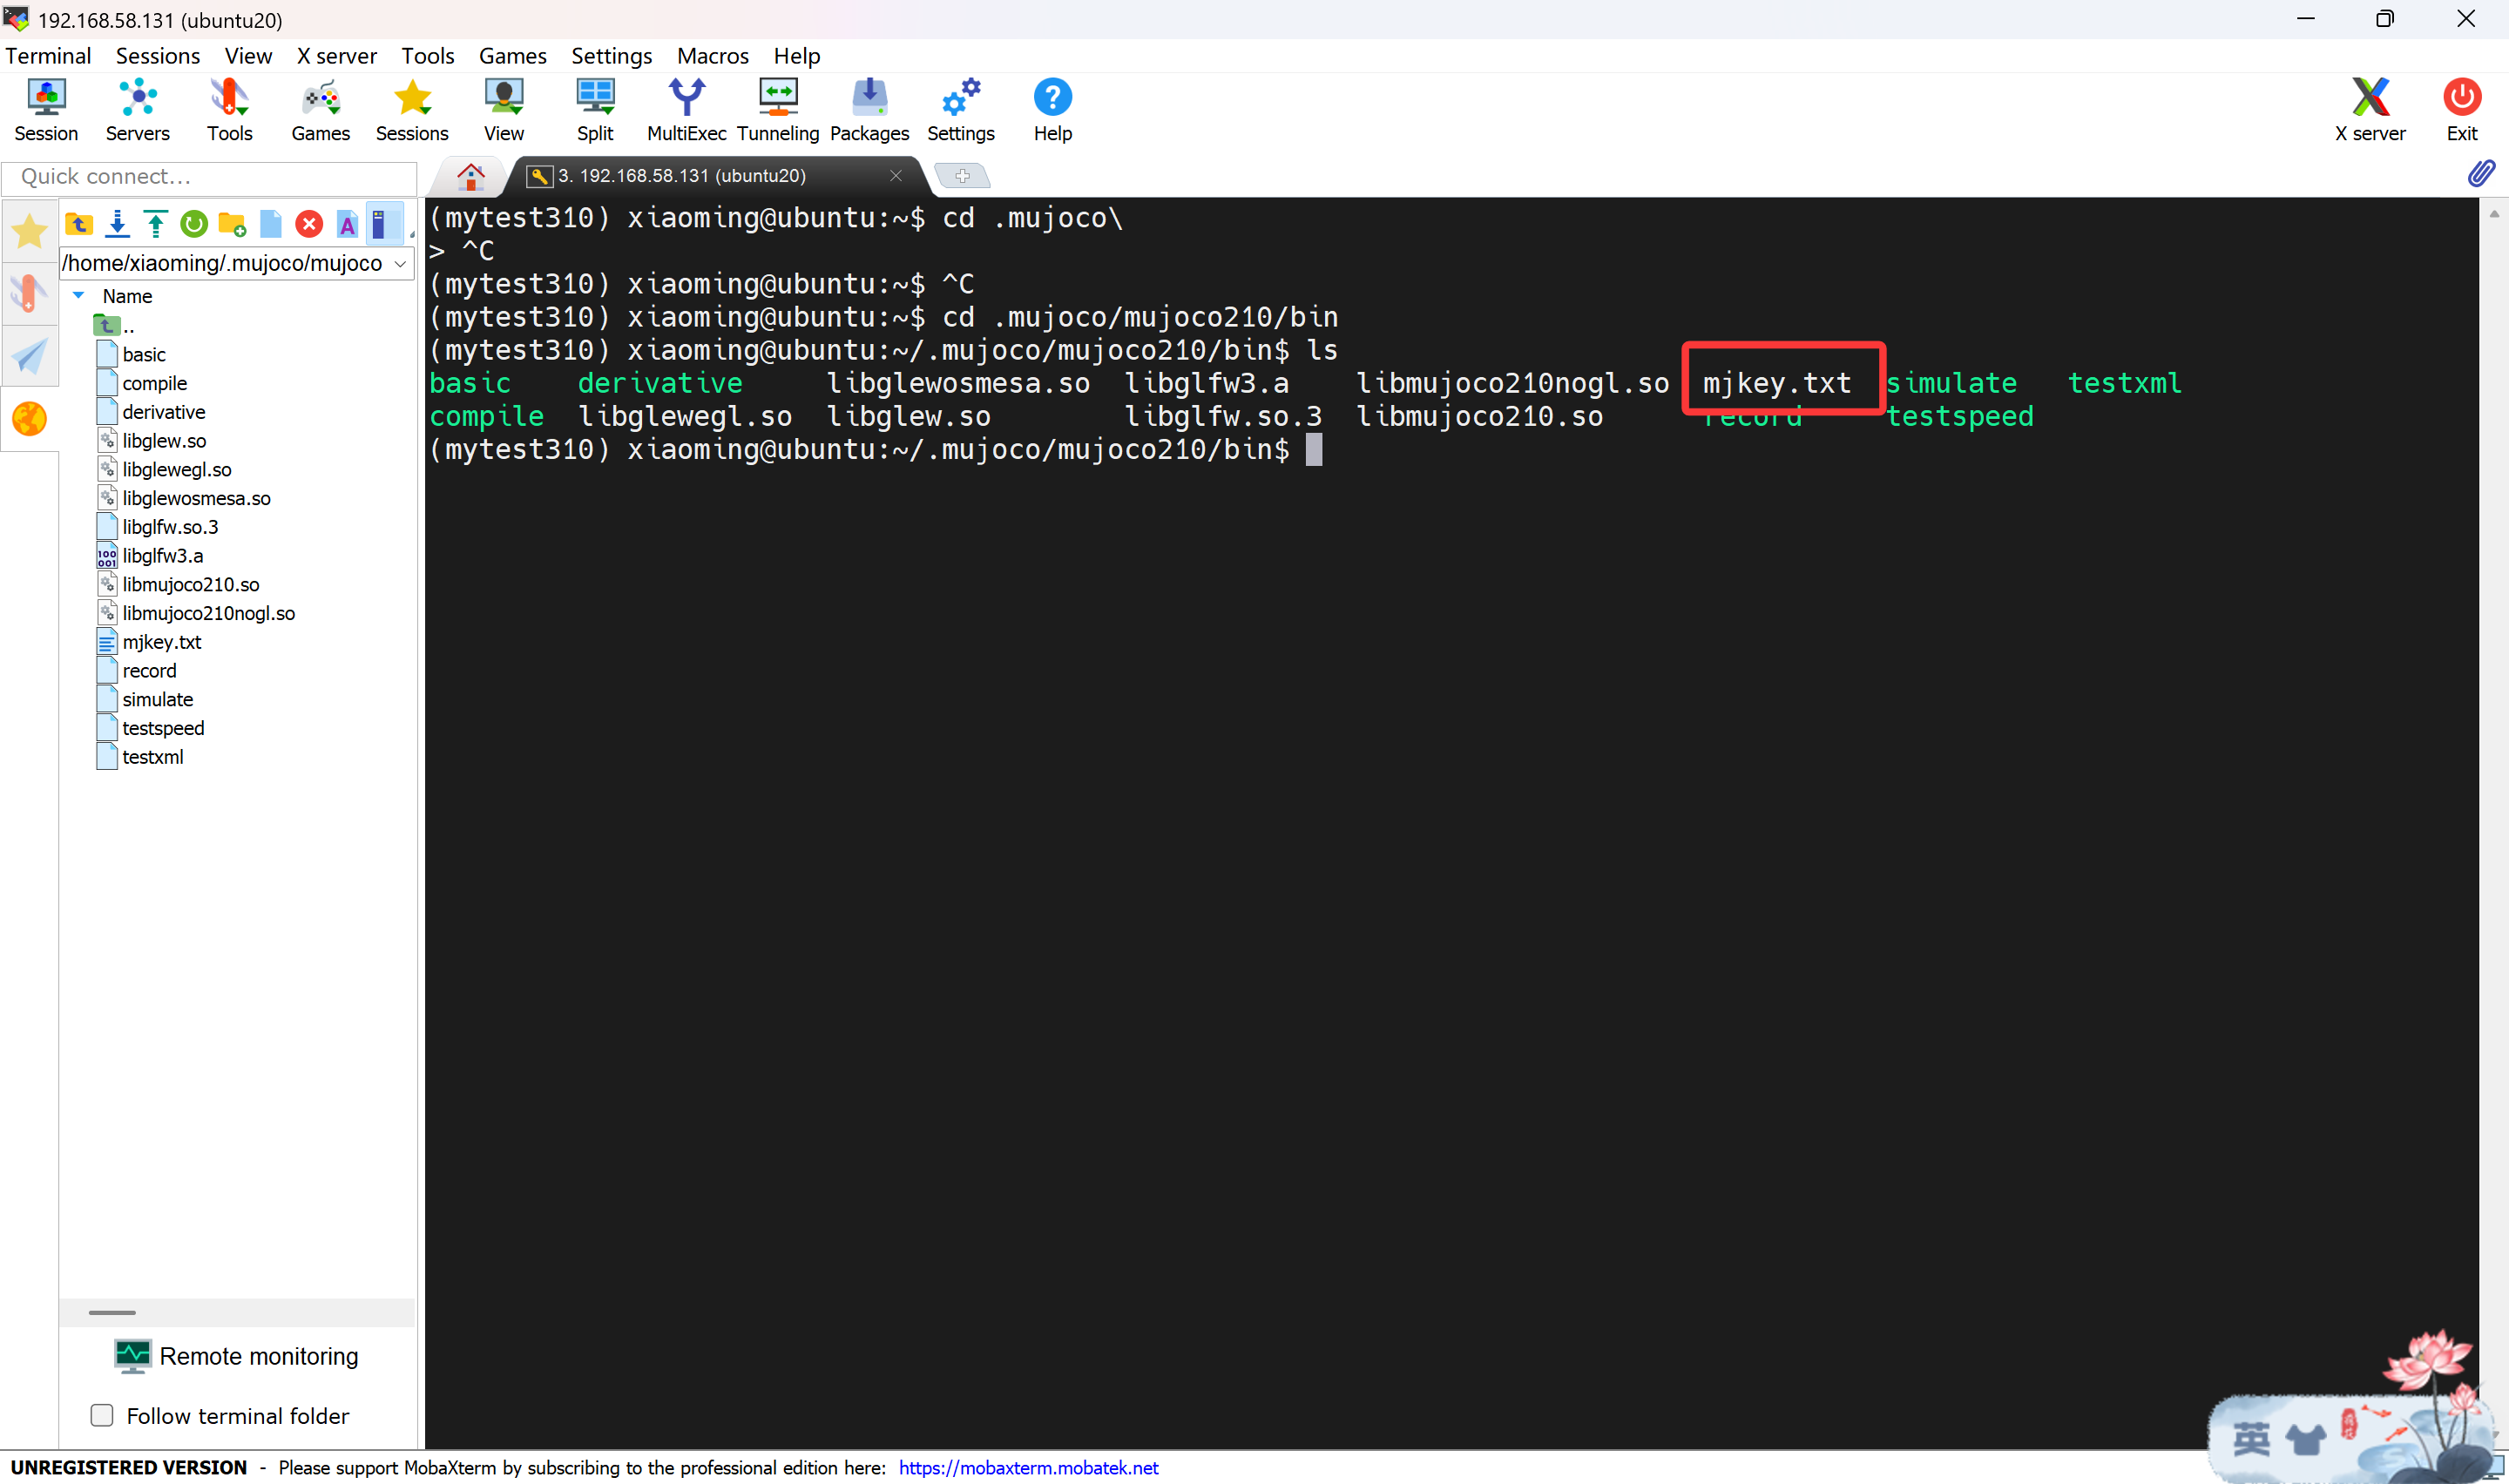Open the mobaxterm.mobatek.net link
Screen dimensions: 2509x1484
coord(1027,1467)
